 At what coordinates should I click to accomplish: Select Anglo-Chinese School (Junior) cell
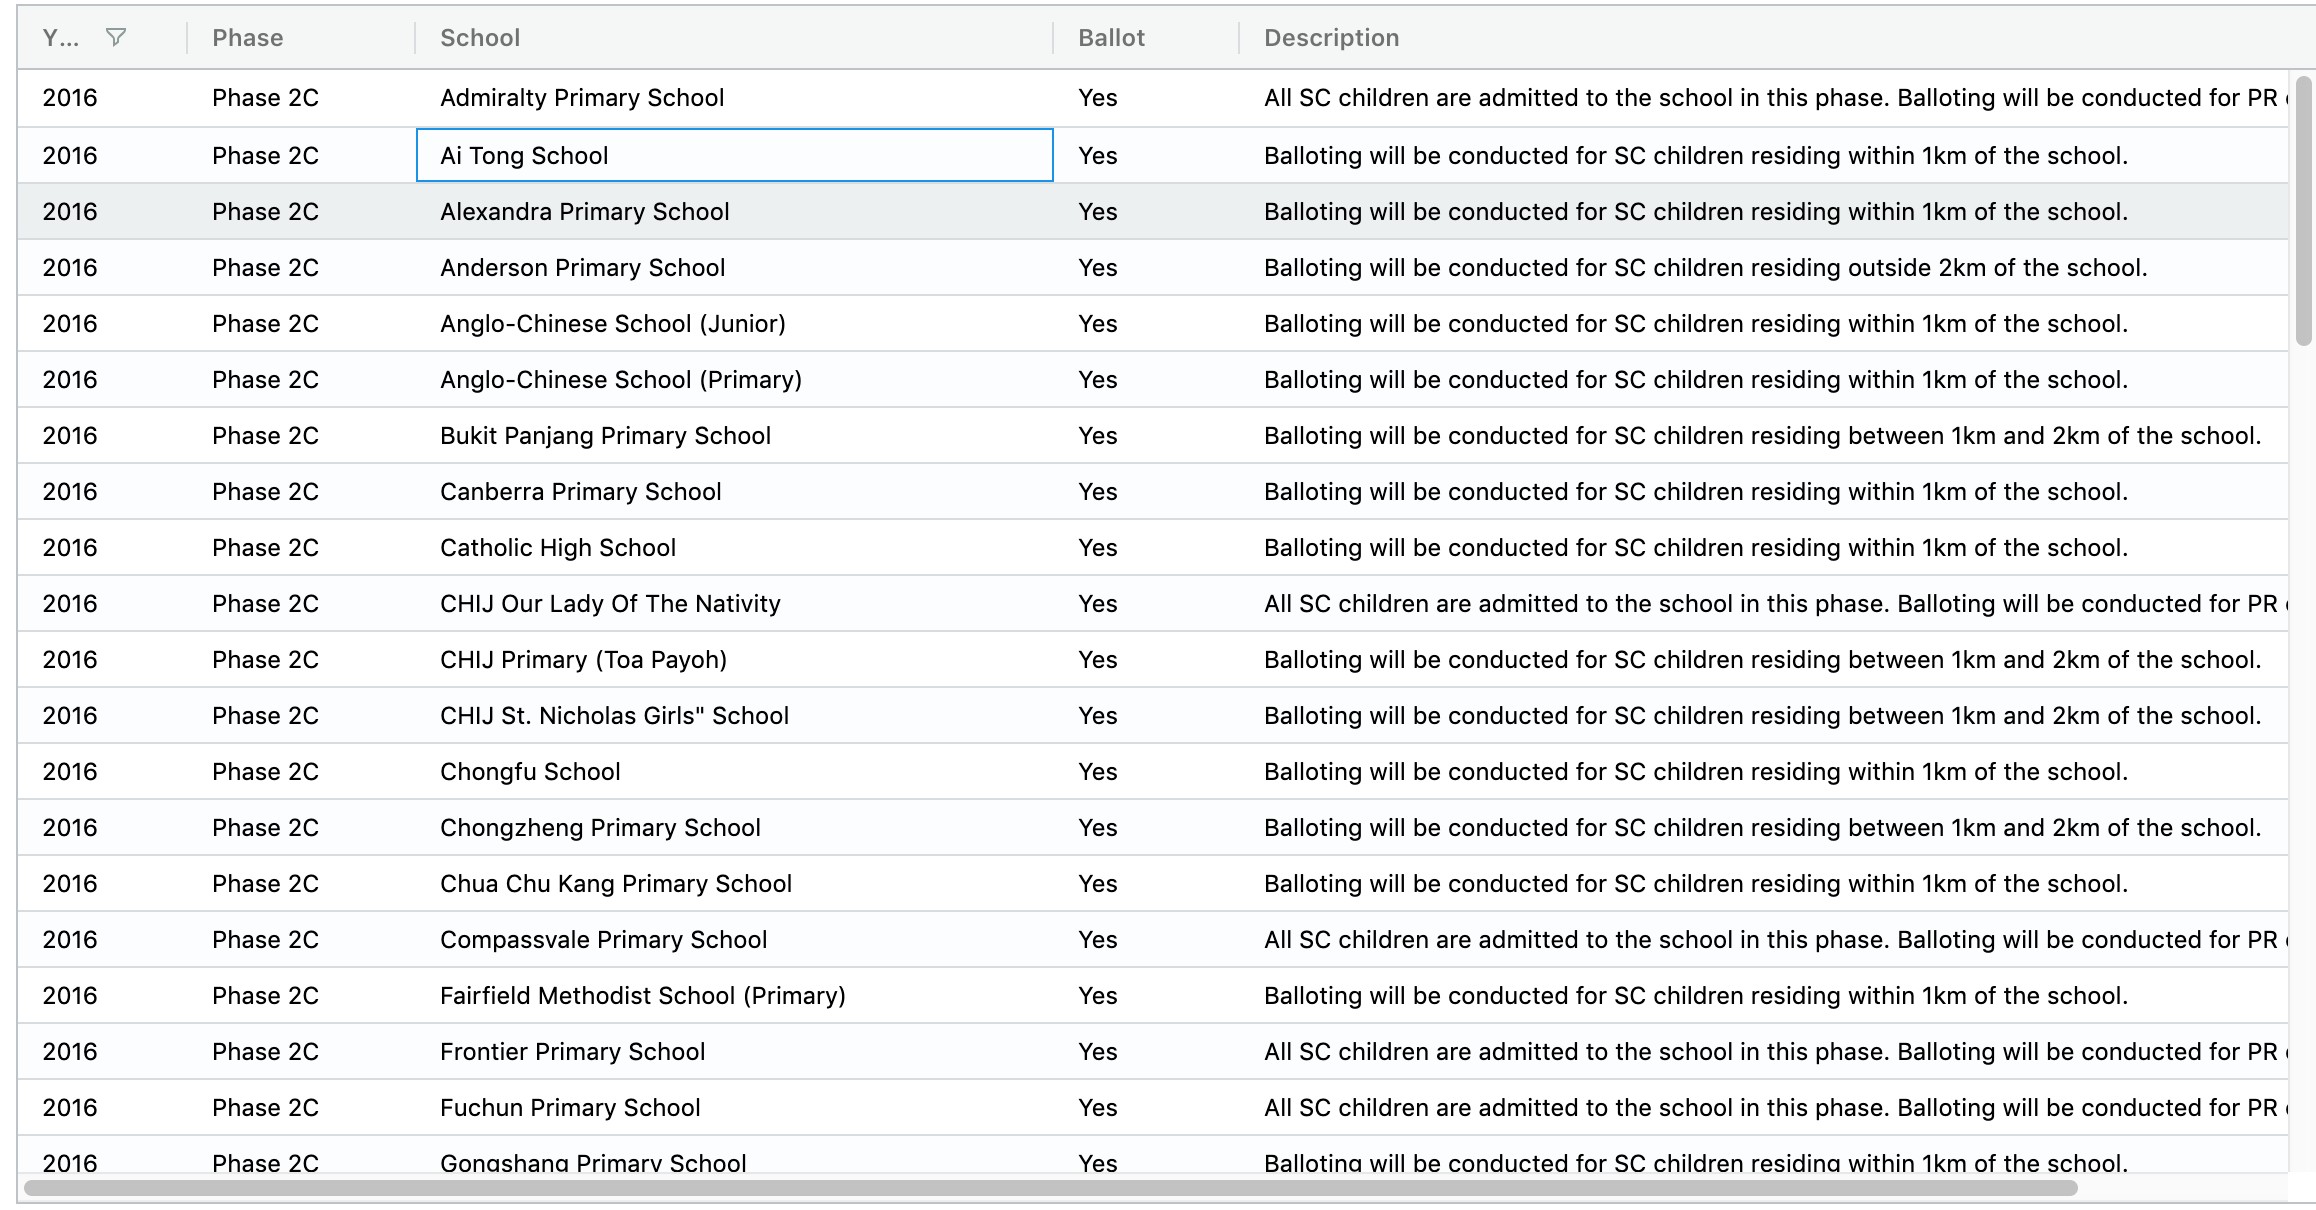coord(612,324)
